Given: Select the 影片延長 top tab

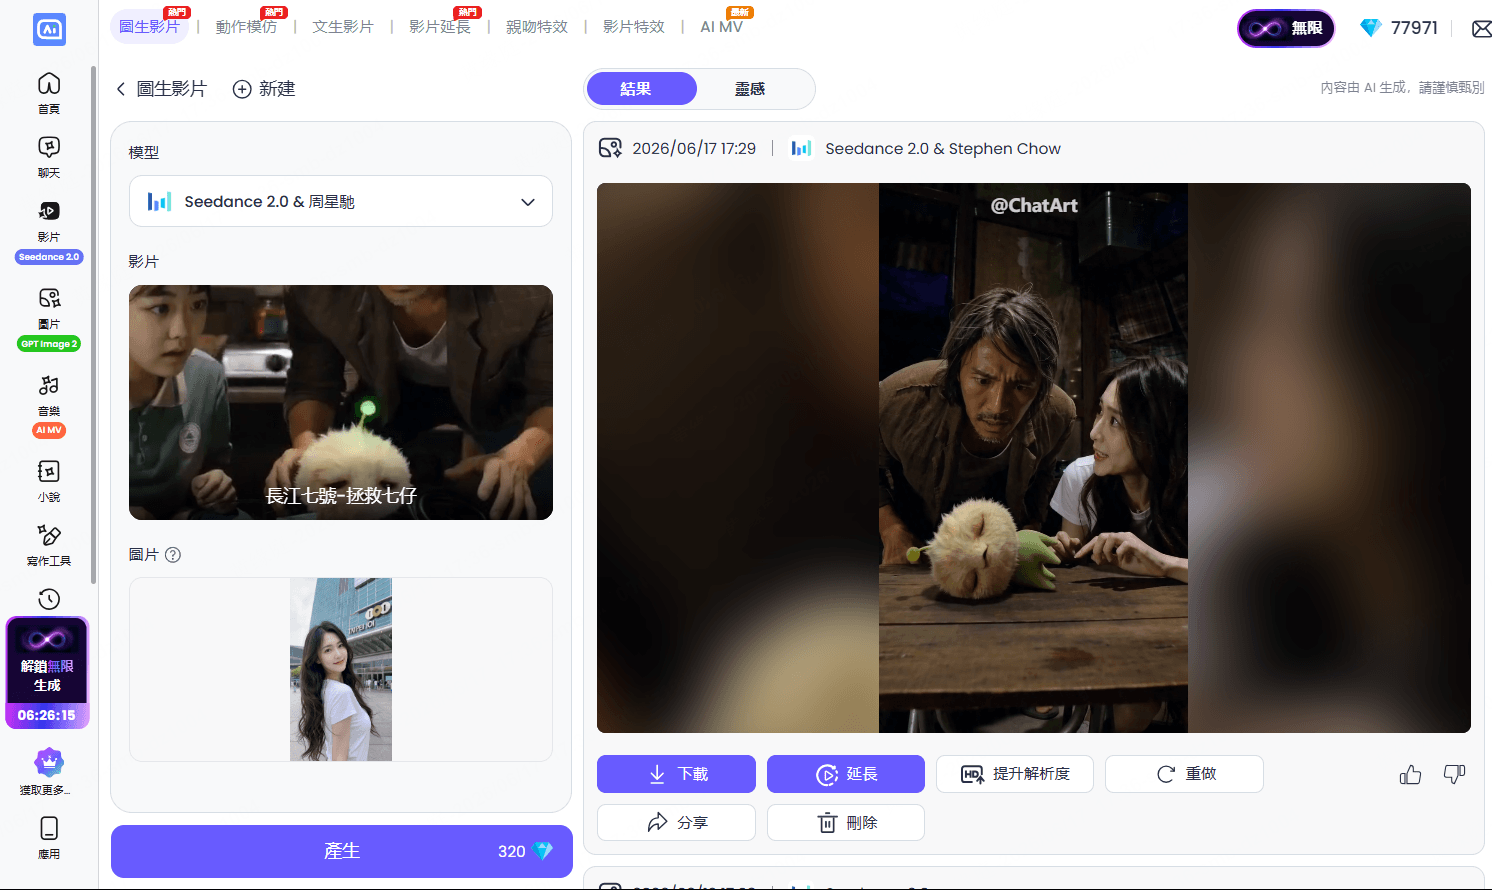Looking at the screenshot, I should click(x=440, y=26).
